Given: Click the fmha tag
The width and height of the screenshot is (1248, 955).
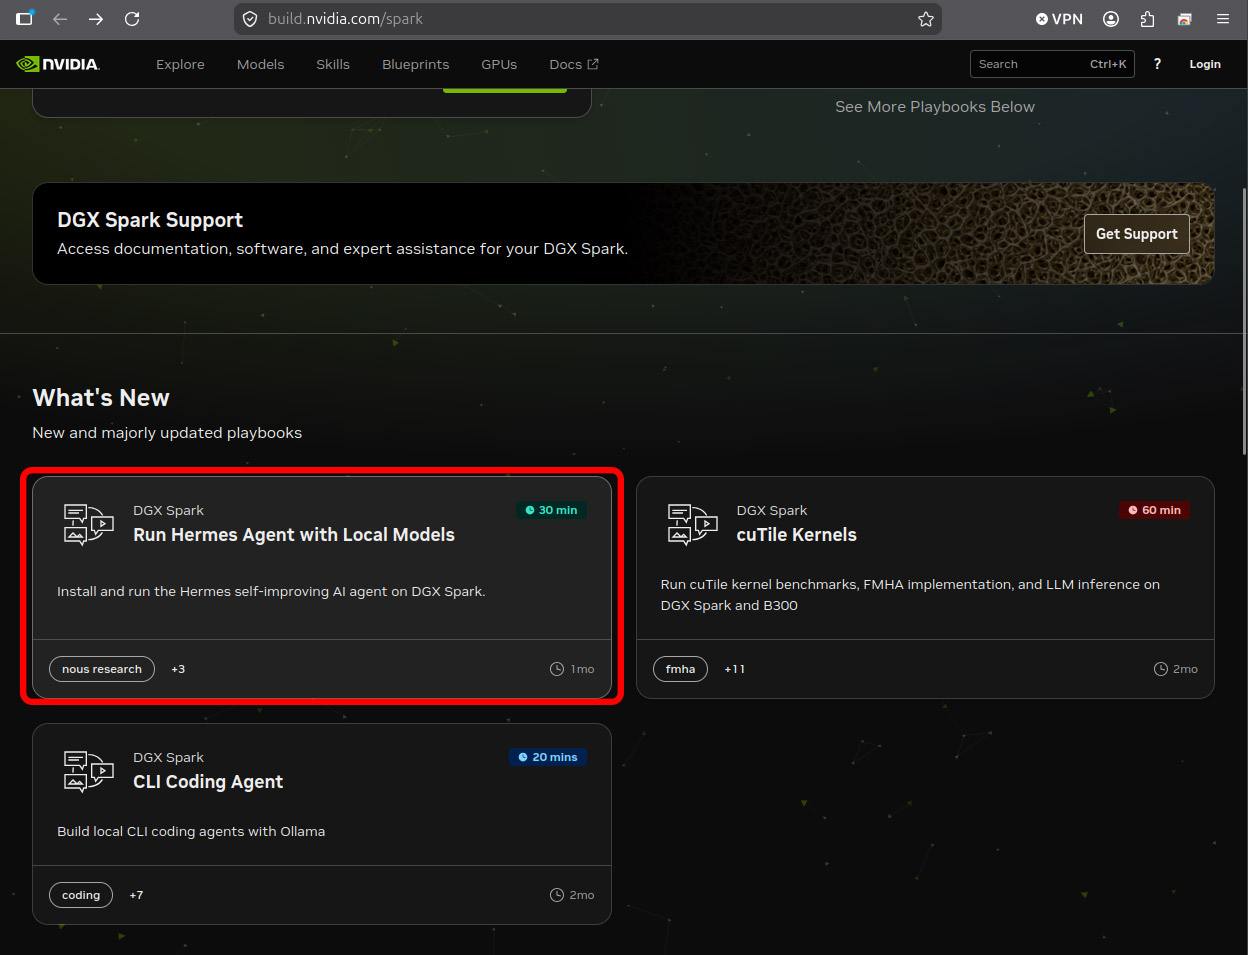Looking at the screenshot, I should click(680, 669).
